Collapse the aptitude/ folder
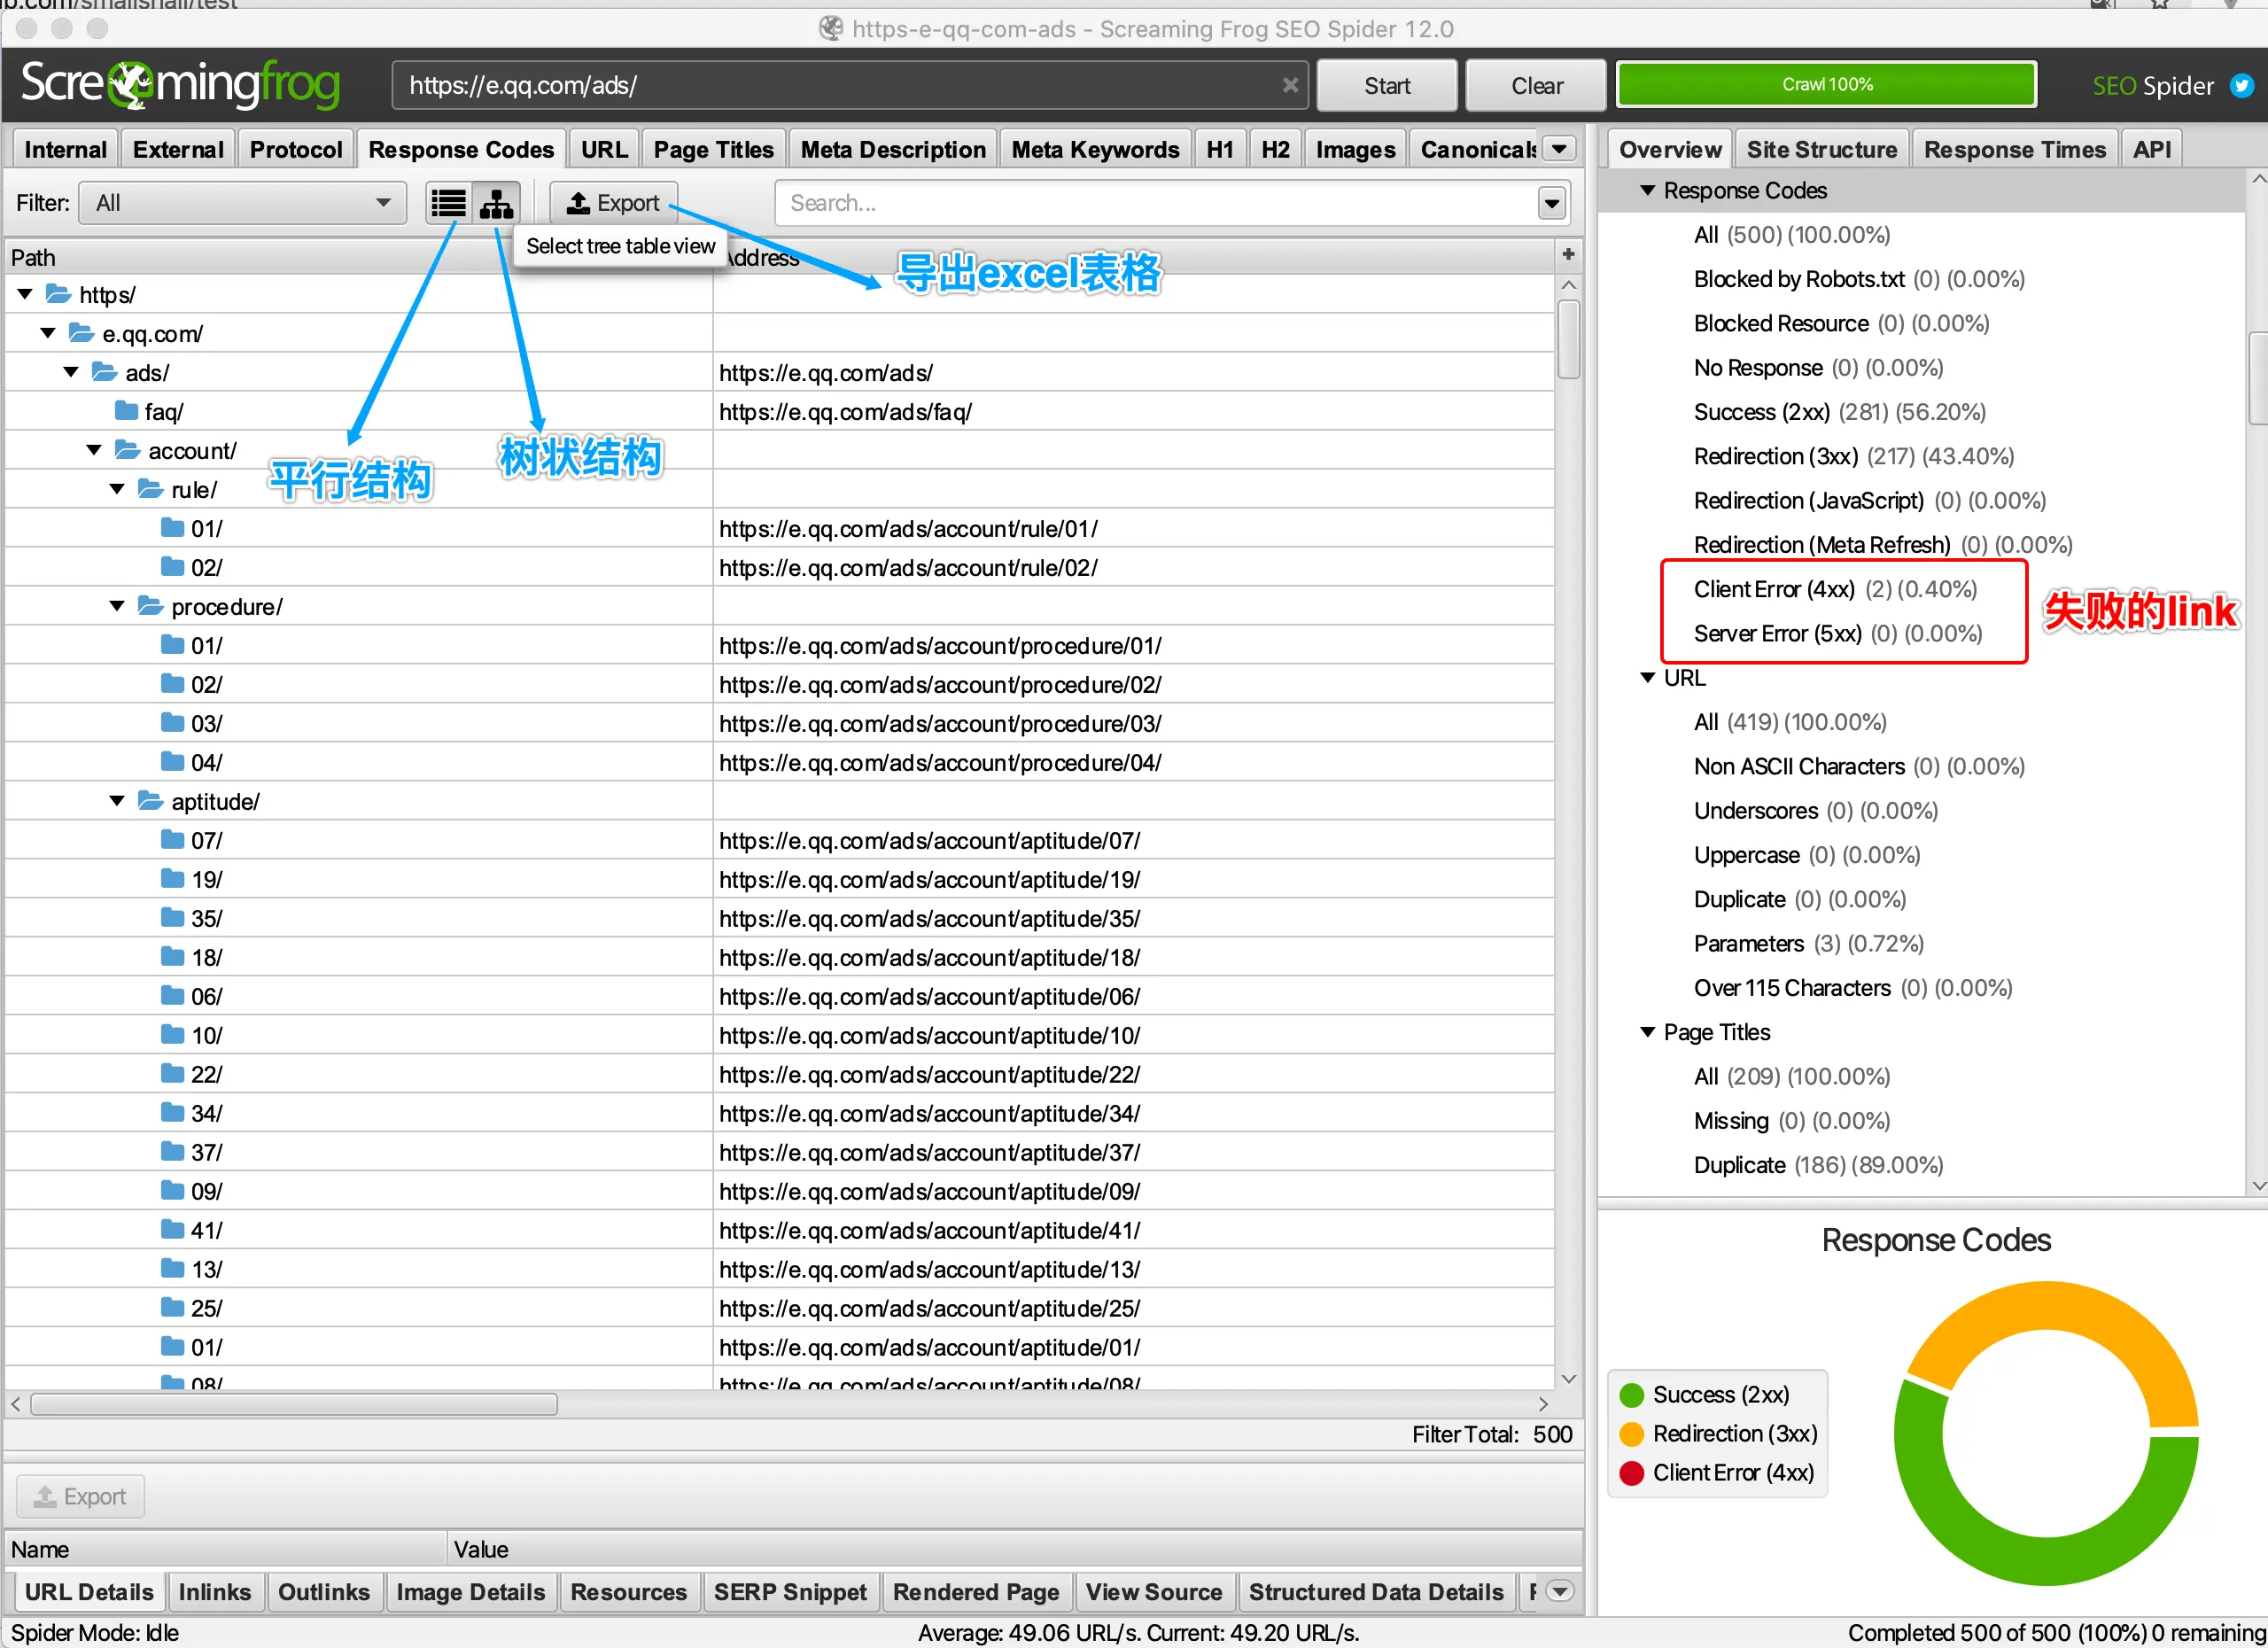Screen dimensions: 2268x1648 pos(117,801)
